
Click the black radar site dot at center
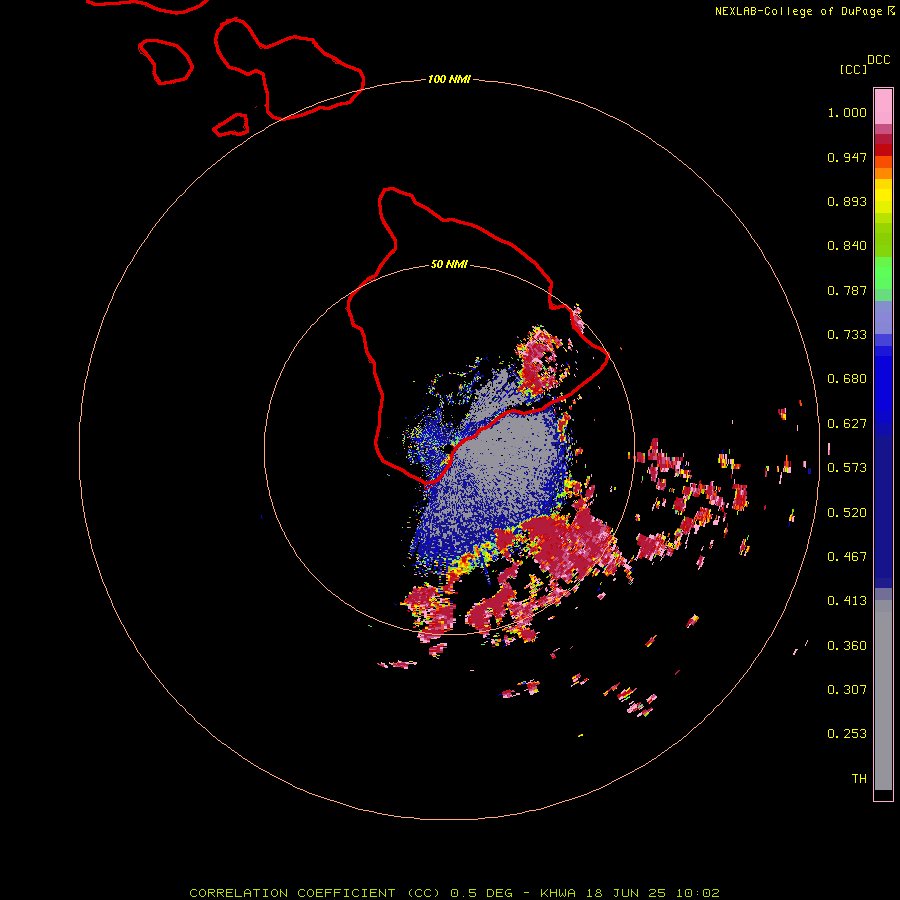point(448,448)
